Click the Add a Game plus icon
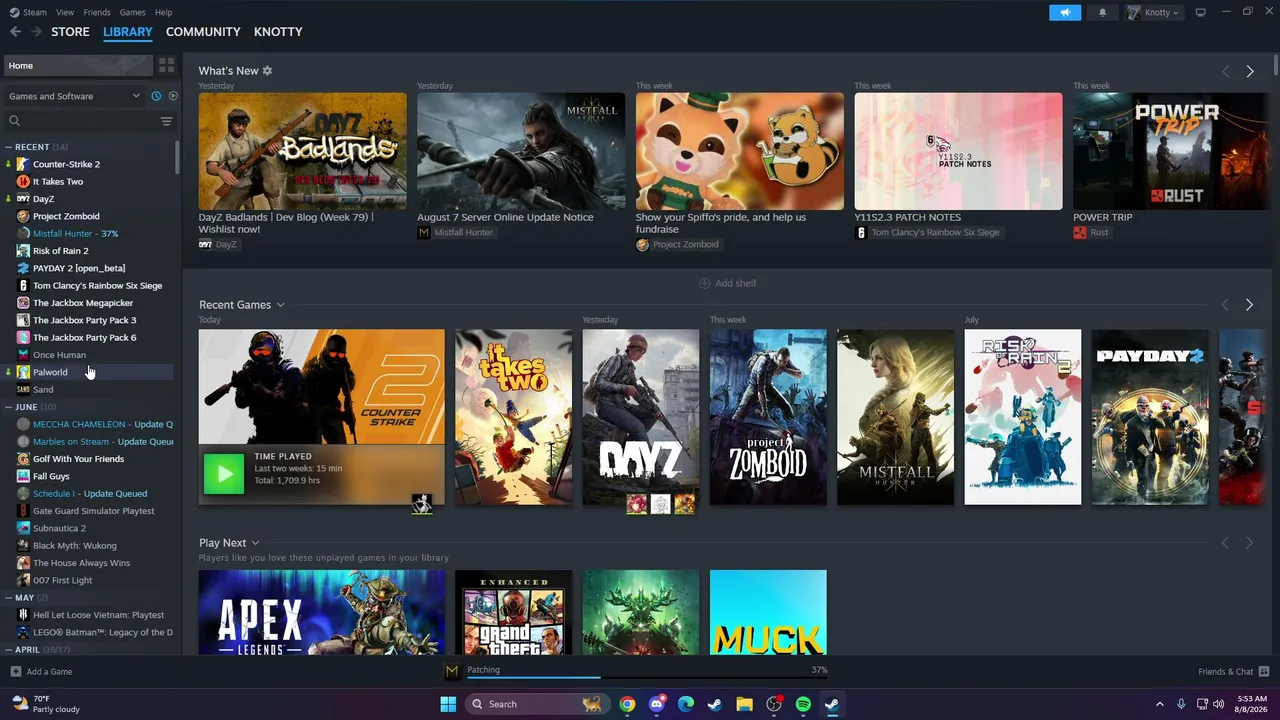This screenshot has height=720, width=1280. coord(15,672)
